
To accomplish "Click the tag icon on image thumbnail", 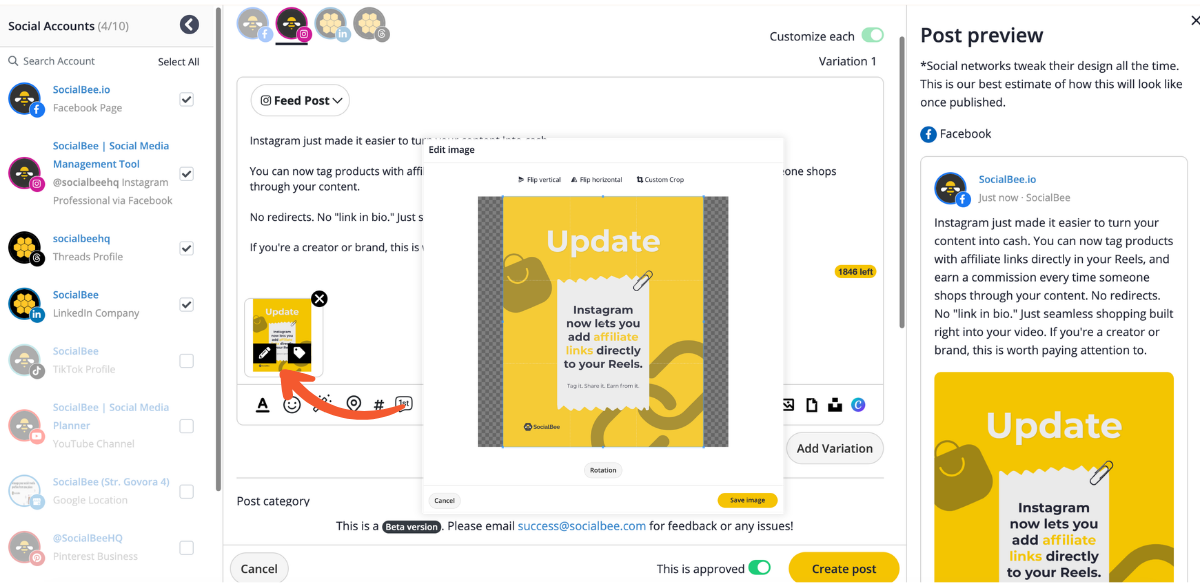I will click(x=299, y=353).
